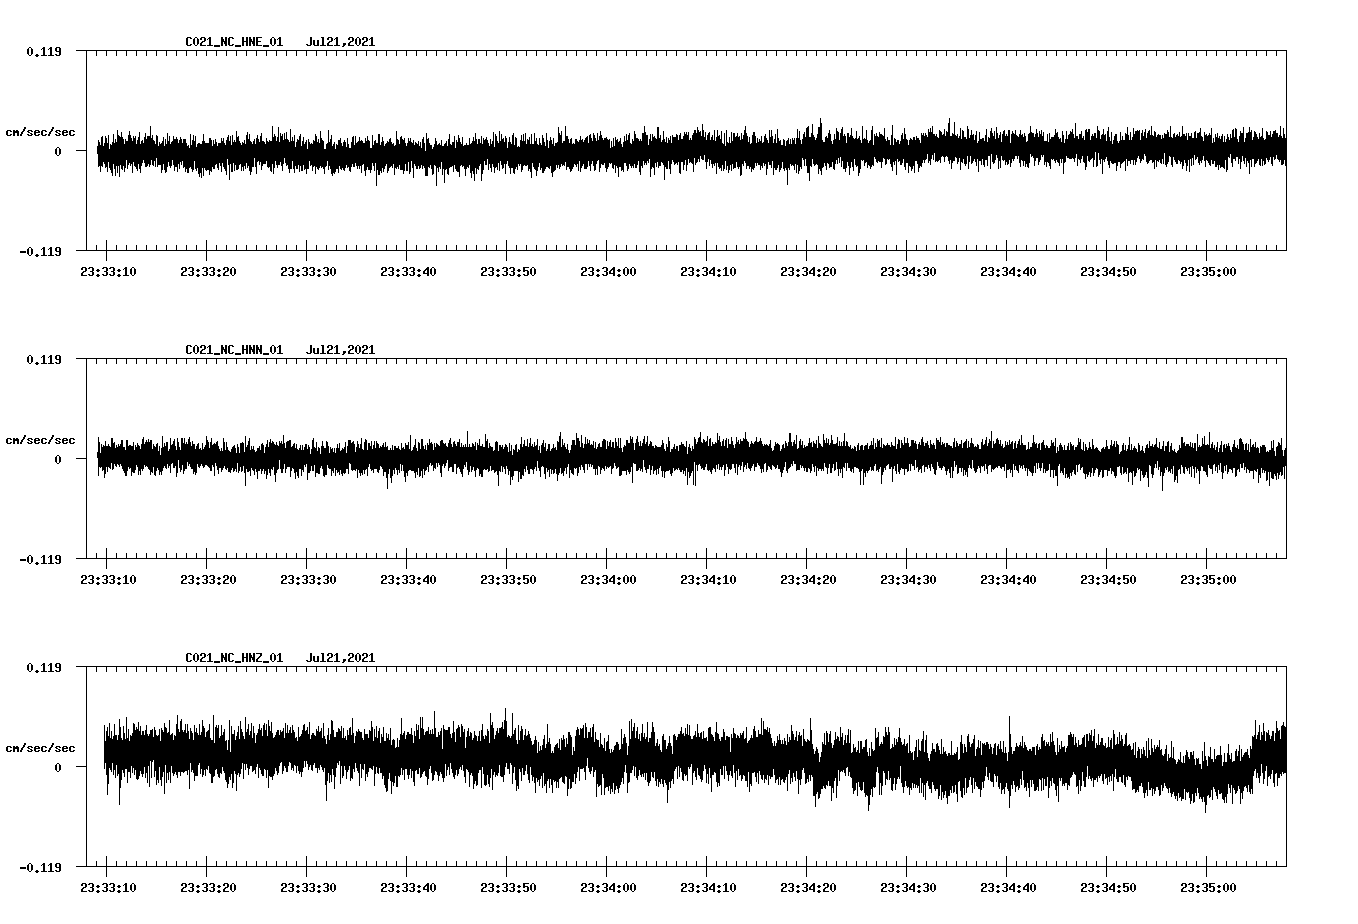Click the C021_NC_HNN_01 channel title

click(x=232, y=349)
